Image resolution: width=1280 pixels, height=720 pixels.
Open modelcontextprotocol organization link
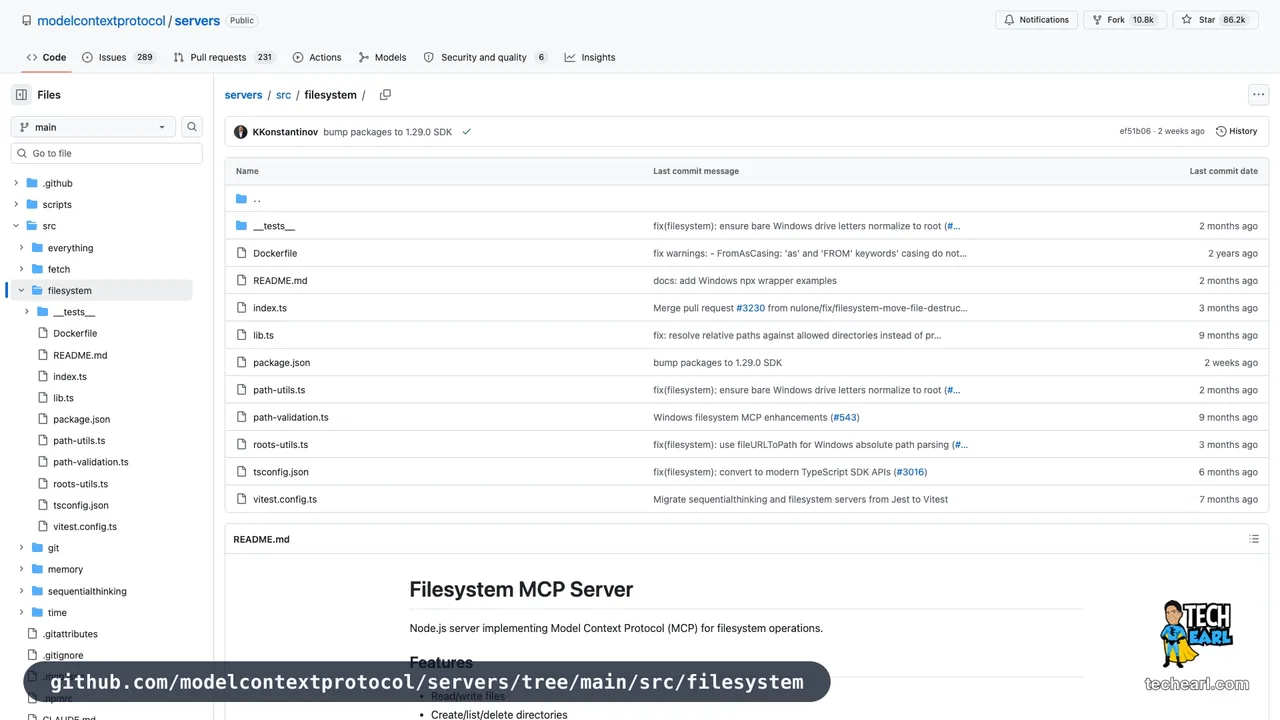coord(101,20)
